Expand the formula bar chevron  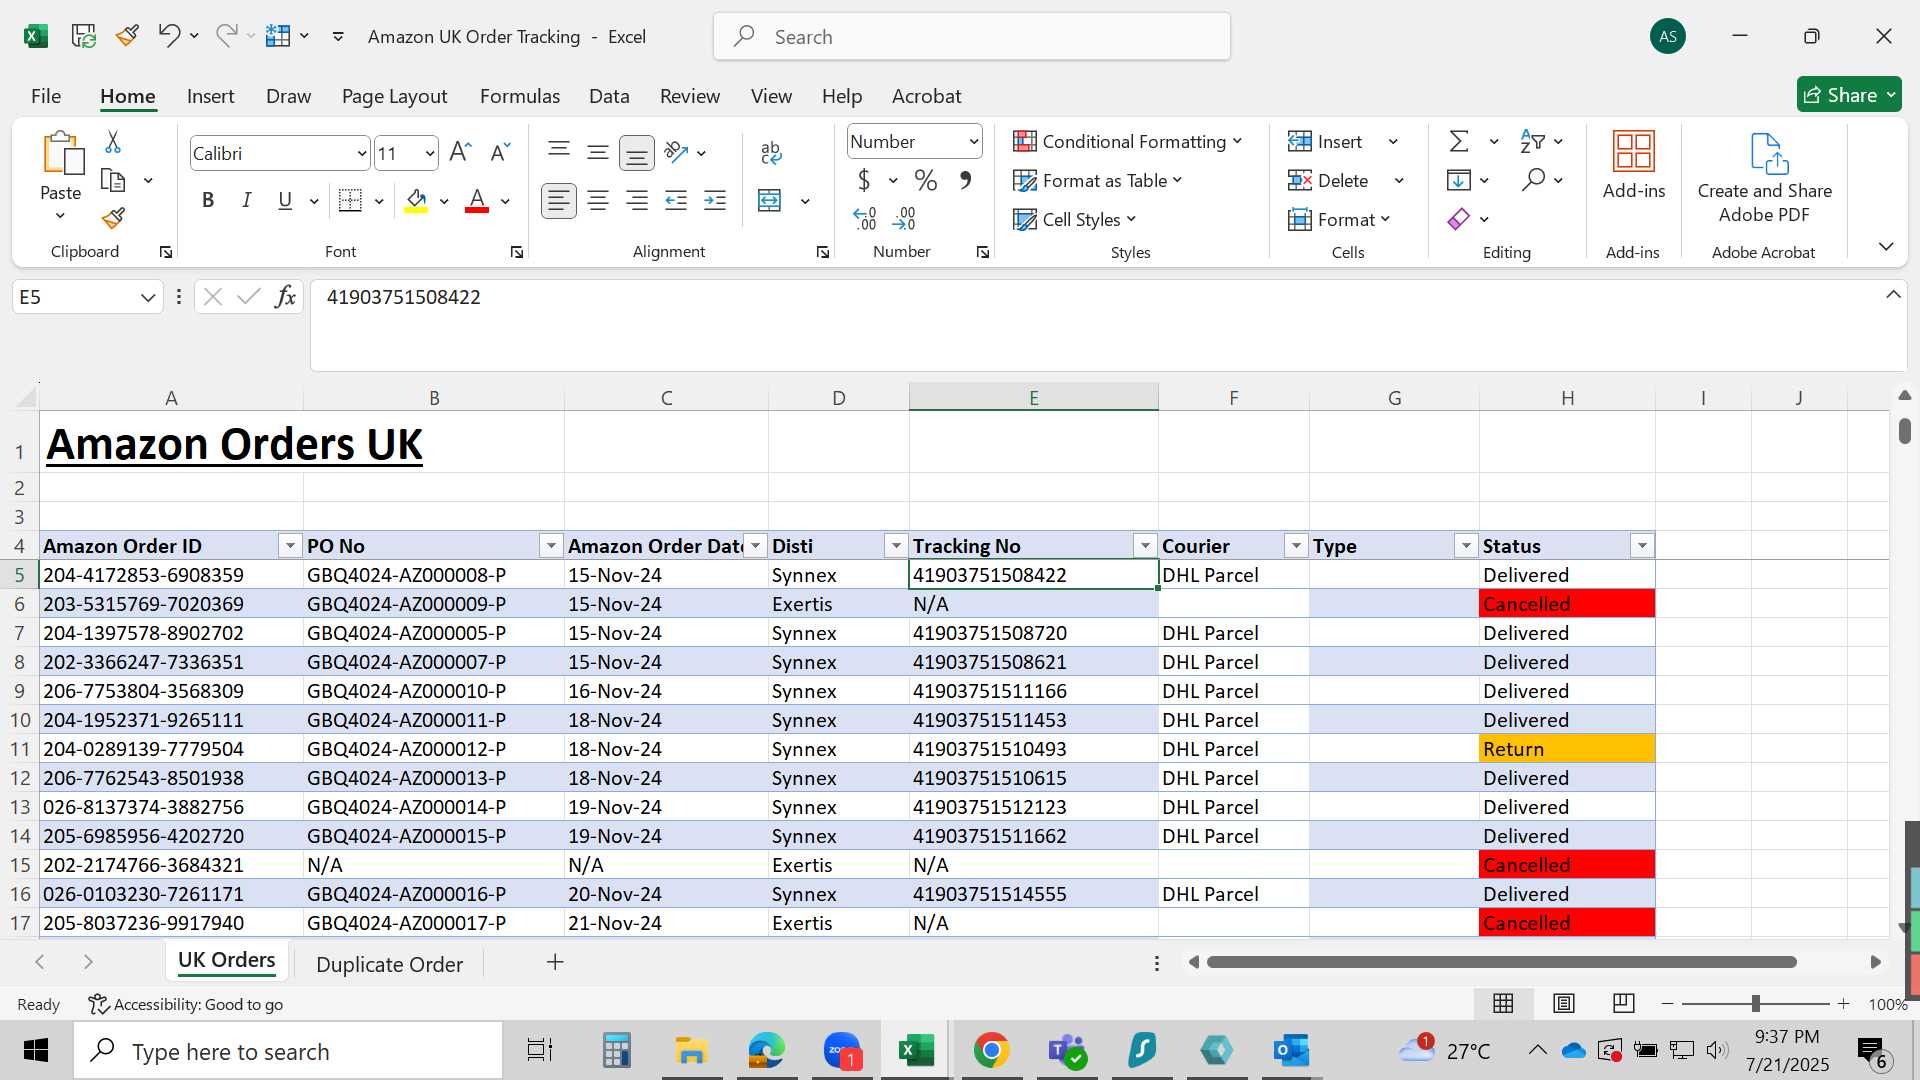tap(1893, 294)
